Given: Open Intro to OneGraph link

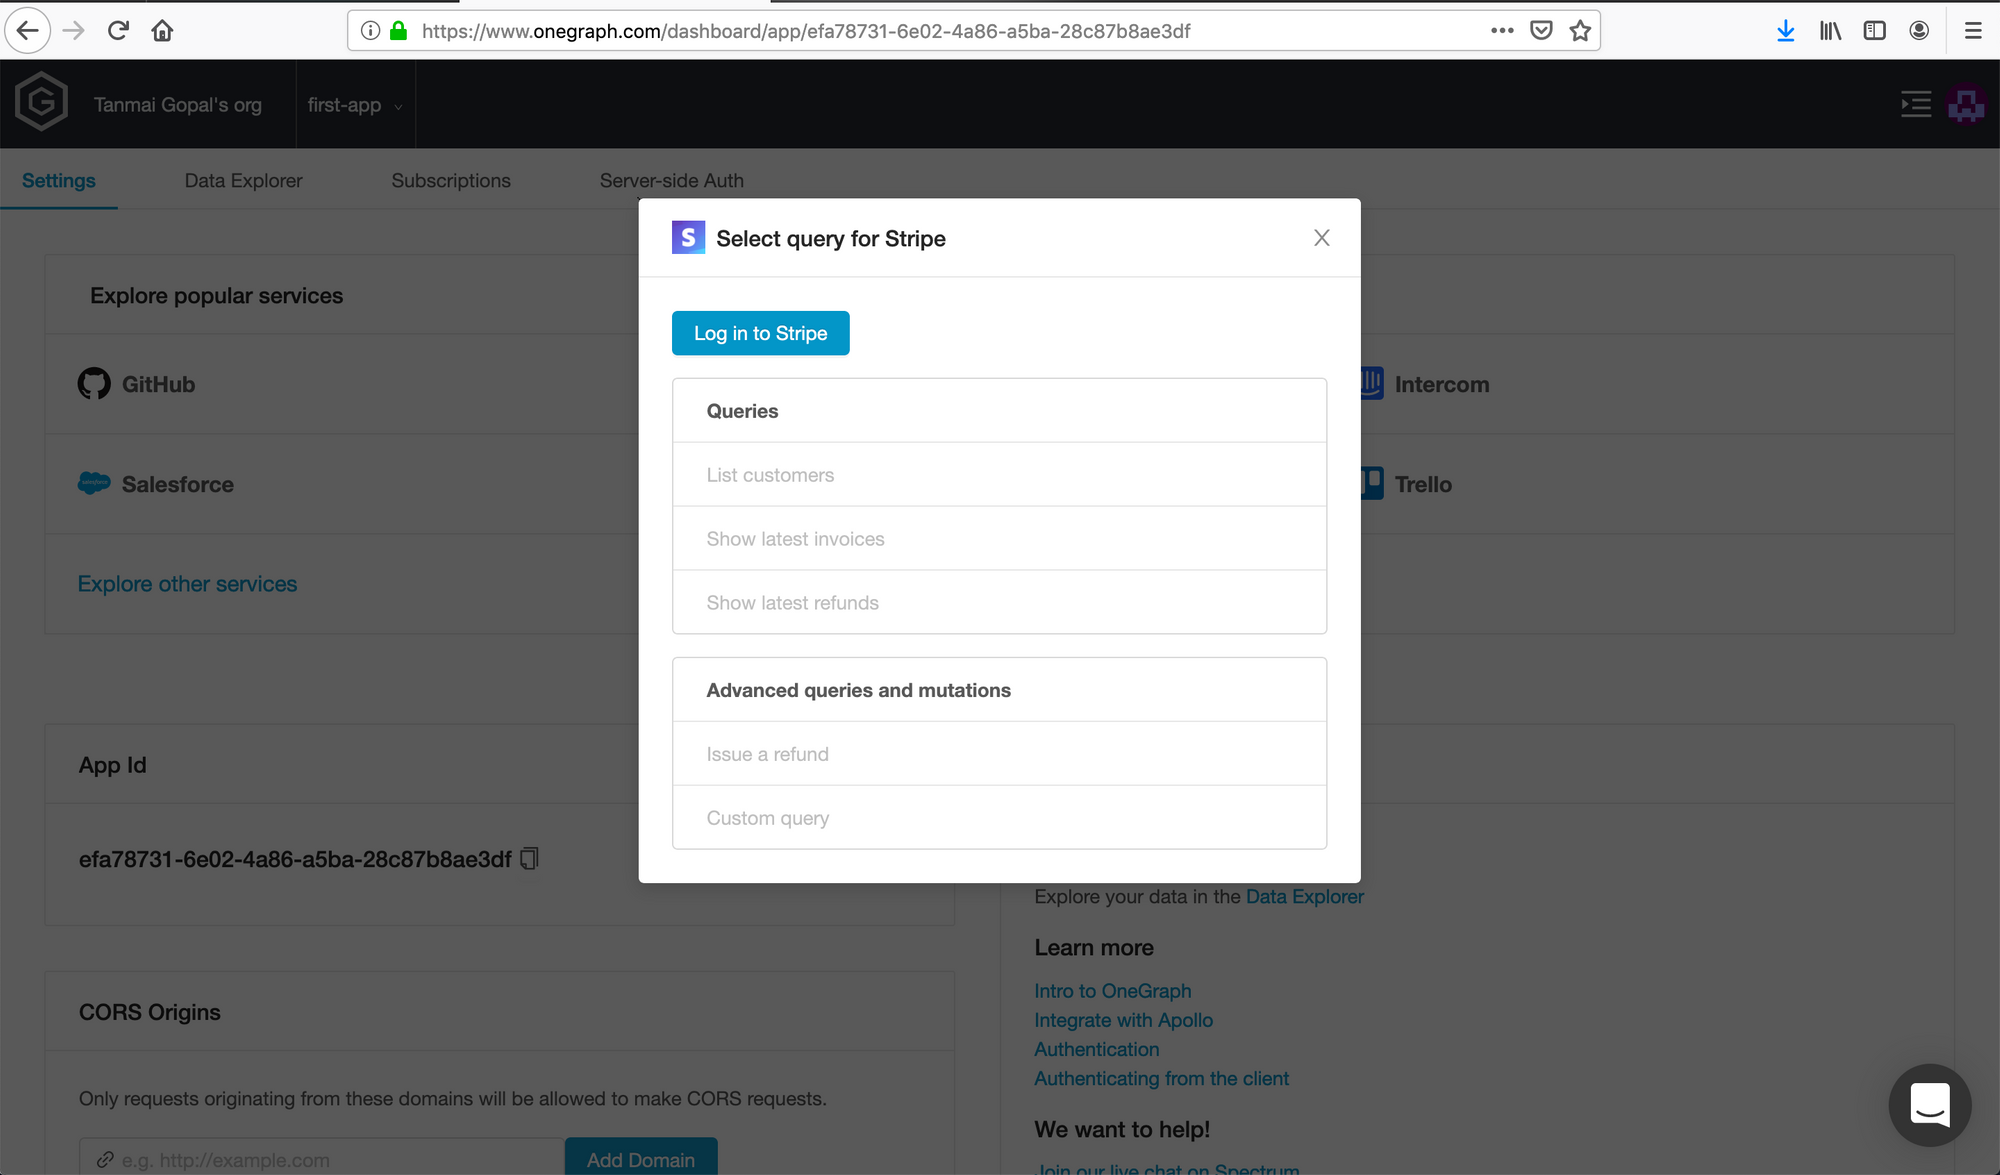Looking at the screenshot, I should (1113, 991).
